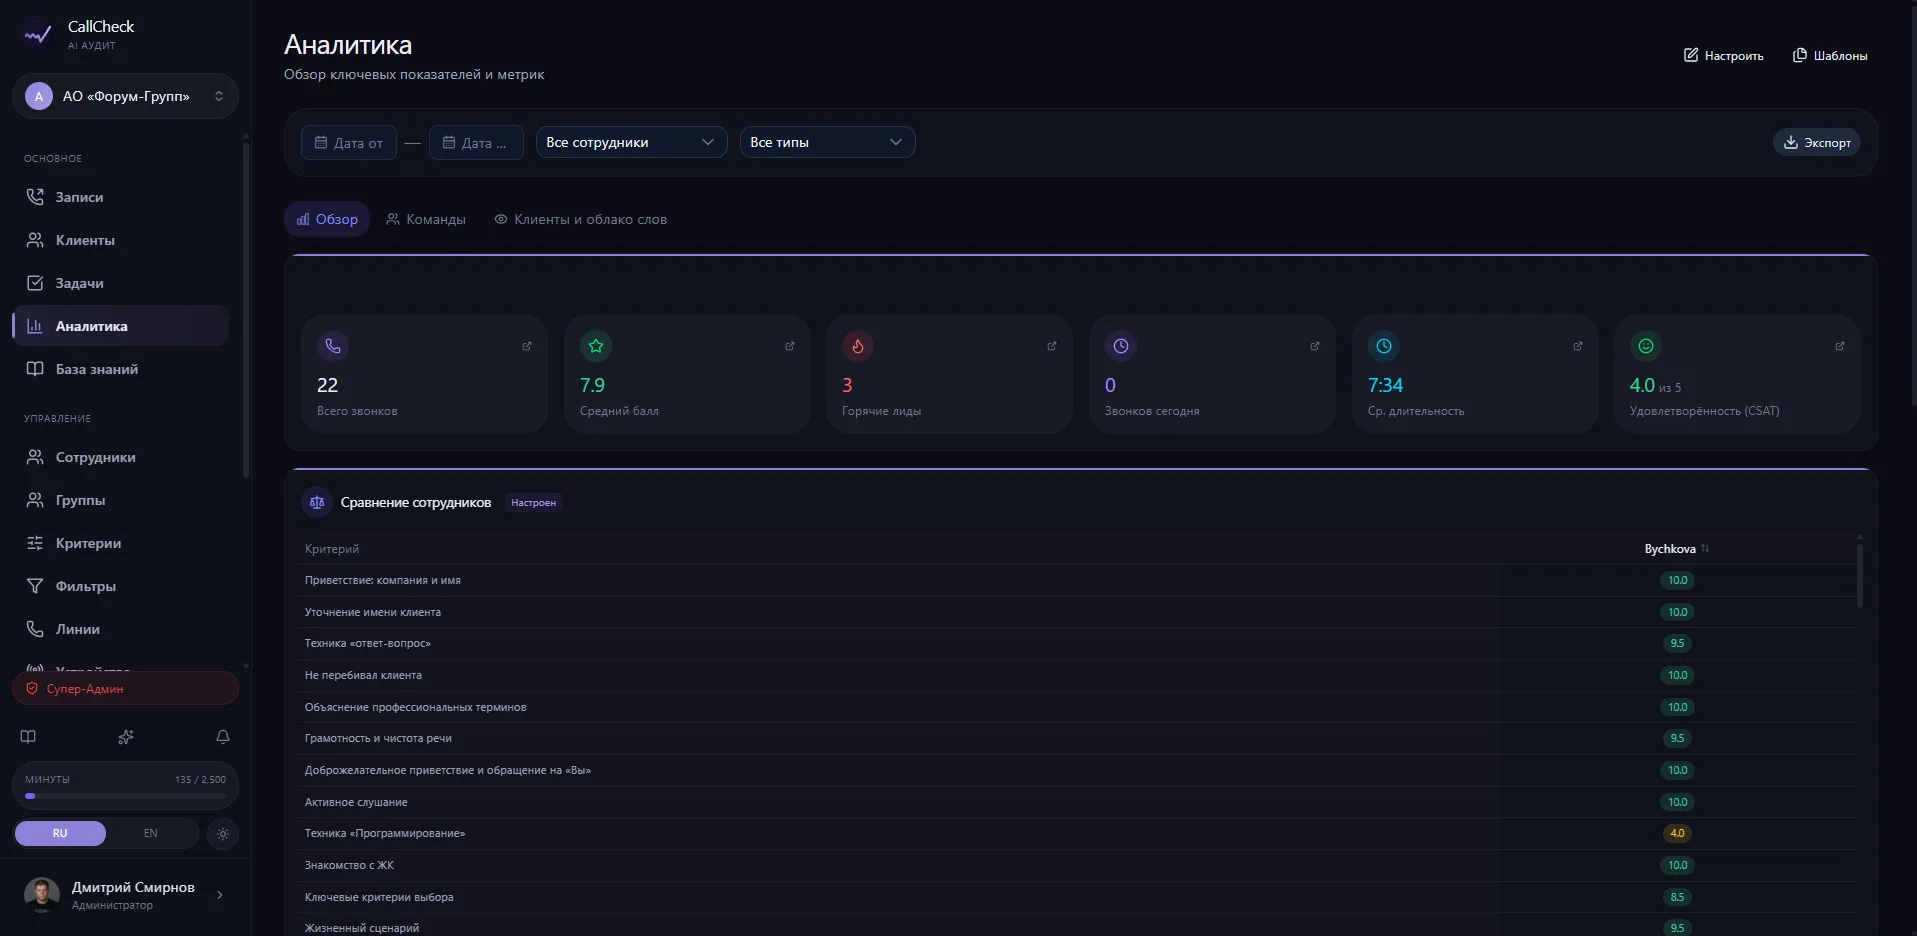Switch to the Команды tab
Viewport: 1917px width, 936px height.
[x=426, y=219]
